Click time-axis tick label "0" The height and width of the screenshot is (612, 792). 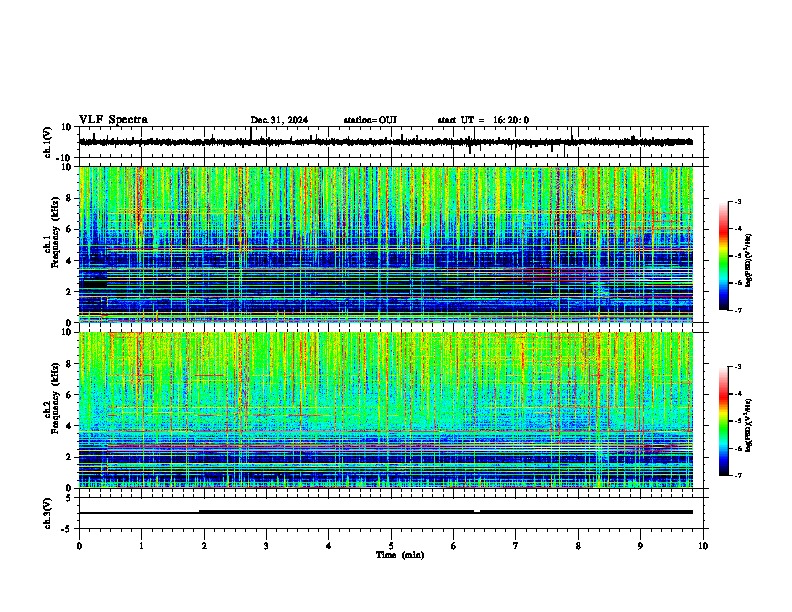click(x=79, y=546)
